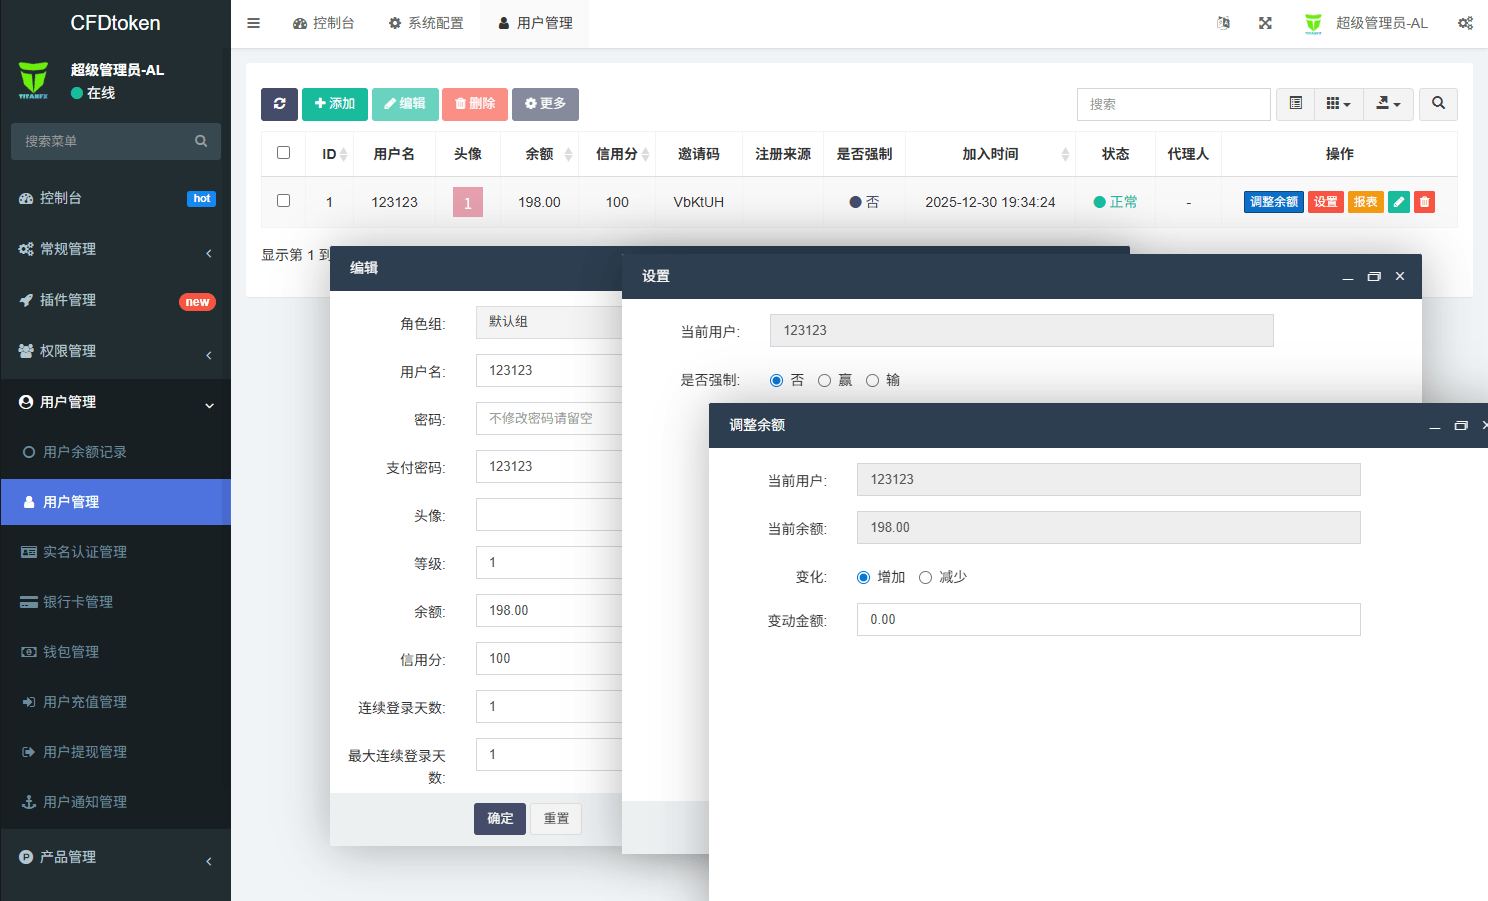Click the red trash icon in the operation column
Viewport: 1488px width, 901px height.
point(1424,201)
